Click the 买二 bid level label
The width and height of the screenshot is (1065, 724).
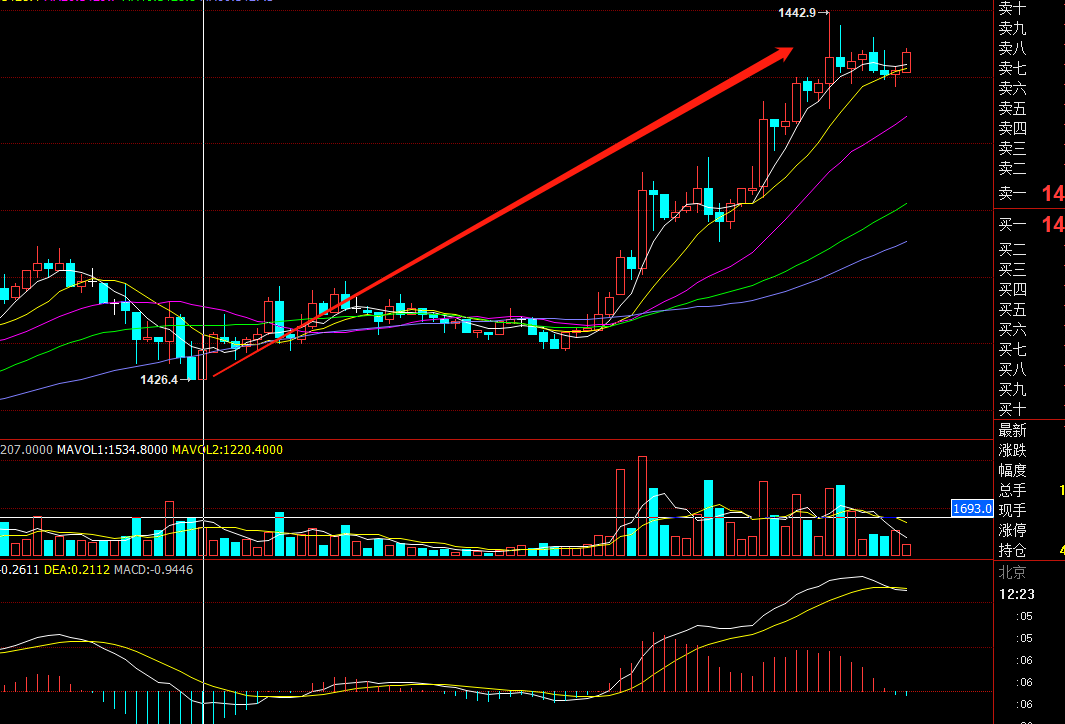tap(1013, 250)
